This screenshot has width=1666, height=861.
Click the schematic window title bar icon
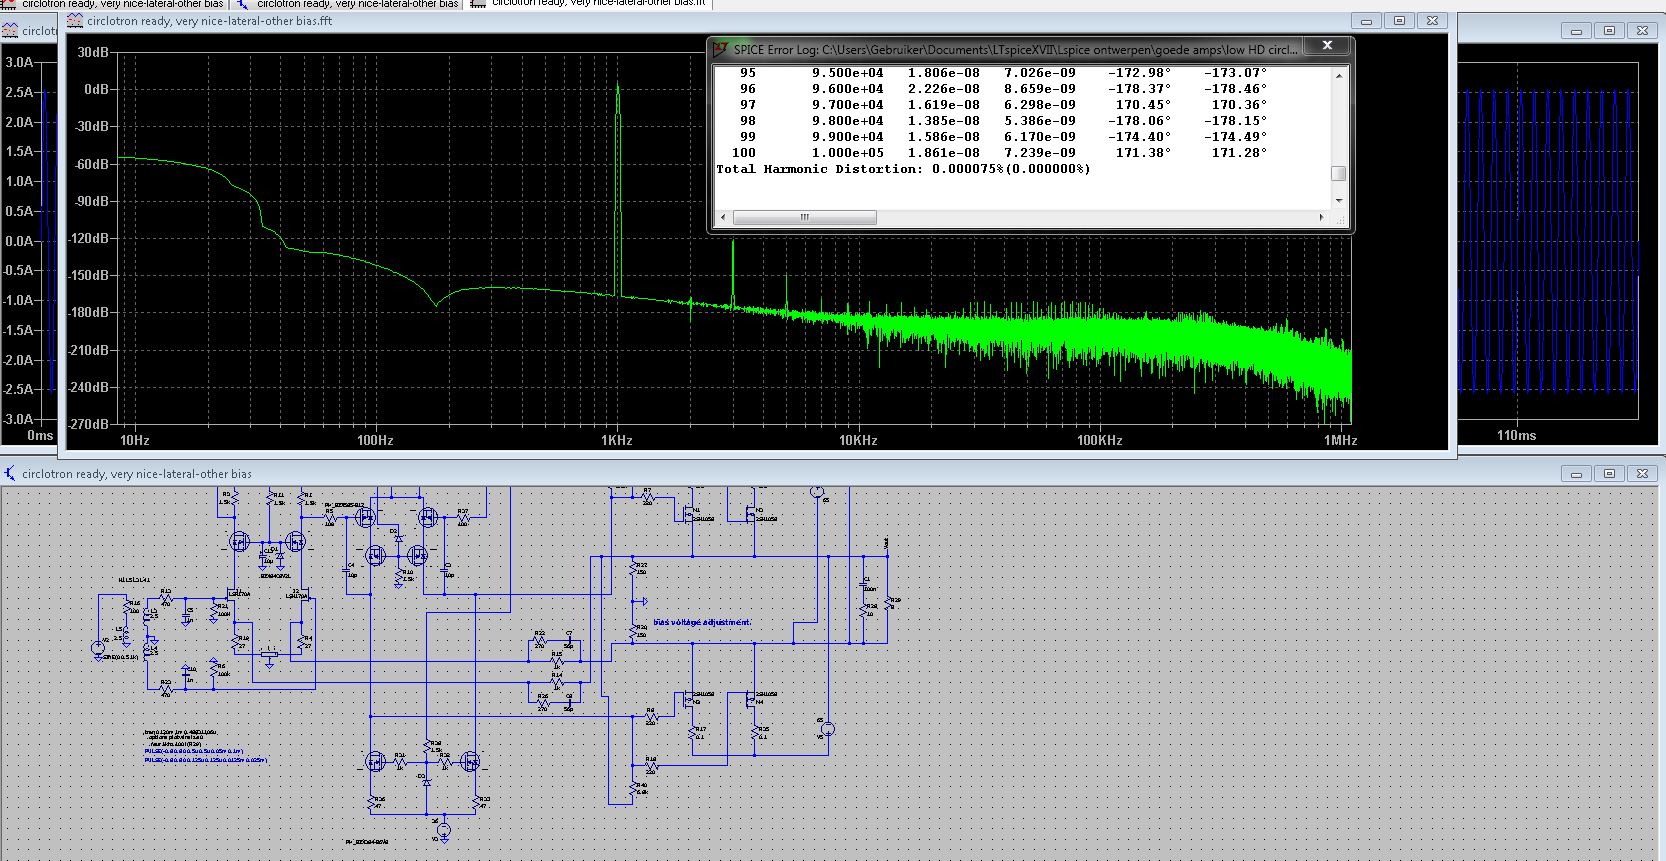pyautogui.click(x=10, y=474)
